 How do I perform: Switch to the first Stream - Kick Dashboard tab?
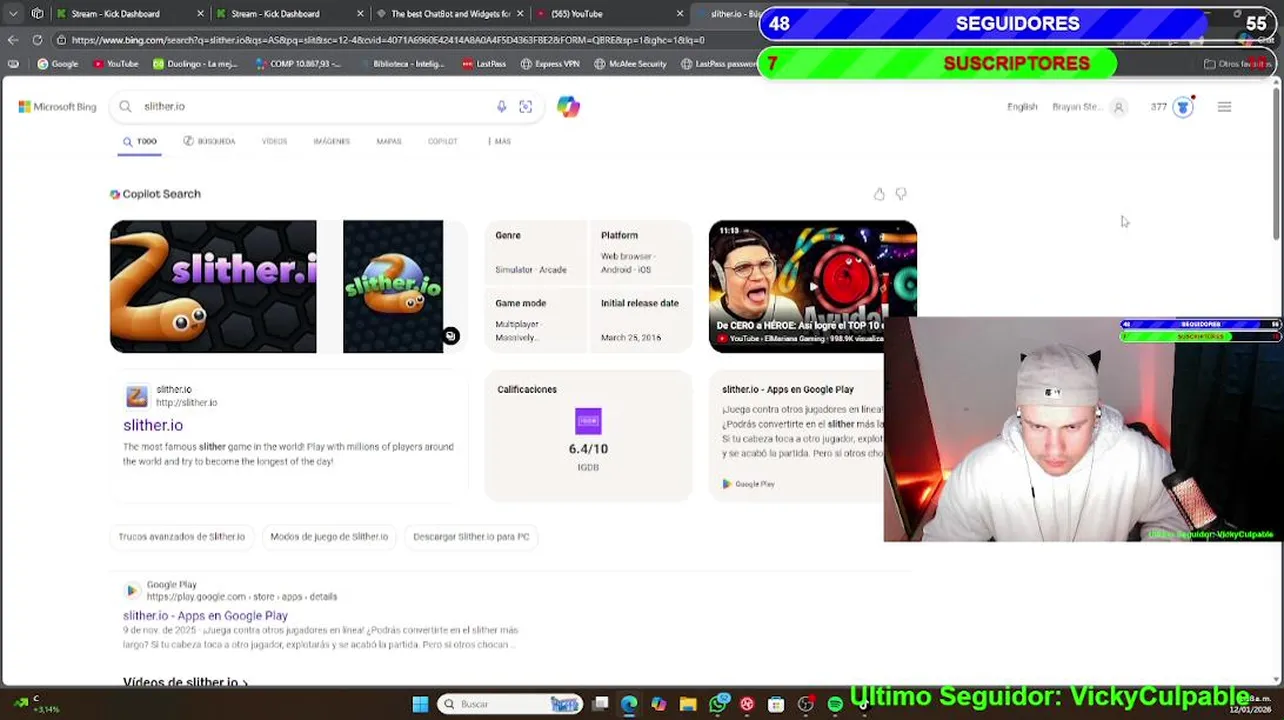[x=115, y=14]
